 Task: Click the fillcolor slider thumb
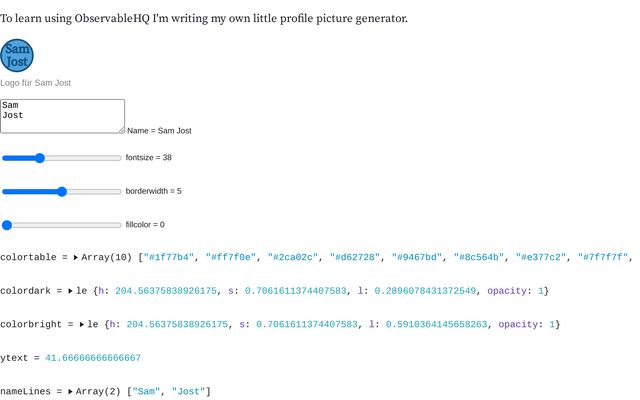coord(7,225)
